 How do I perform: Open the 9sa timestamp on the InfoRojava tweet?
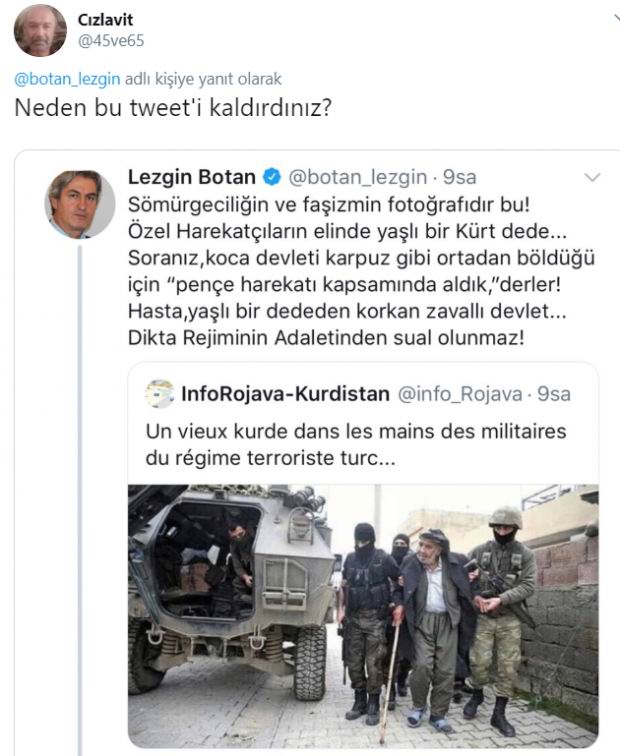pos(553,393)
